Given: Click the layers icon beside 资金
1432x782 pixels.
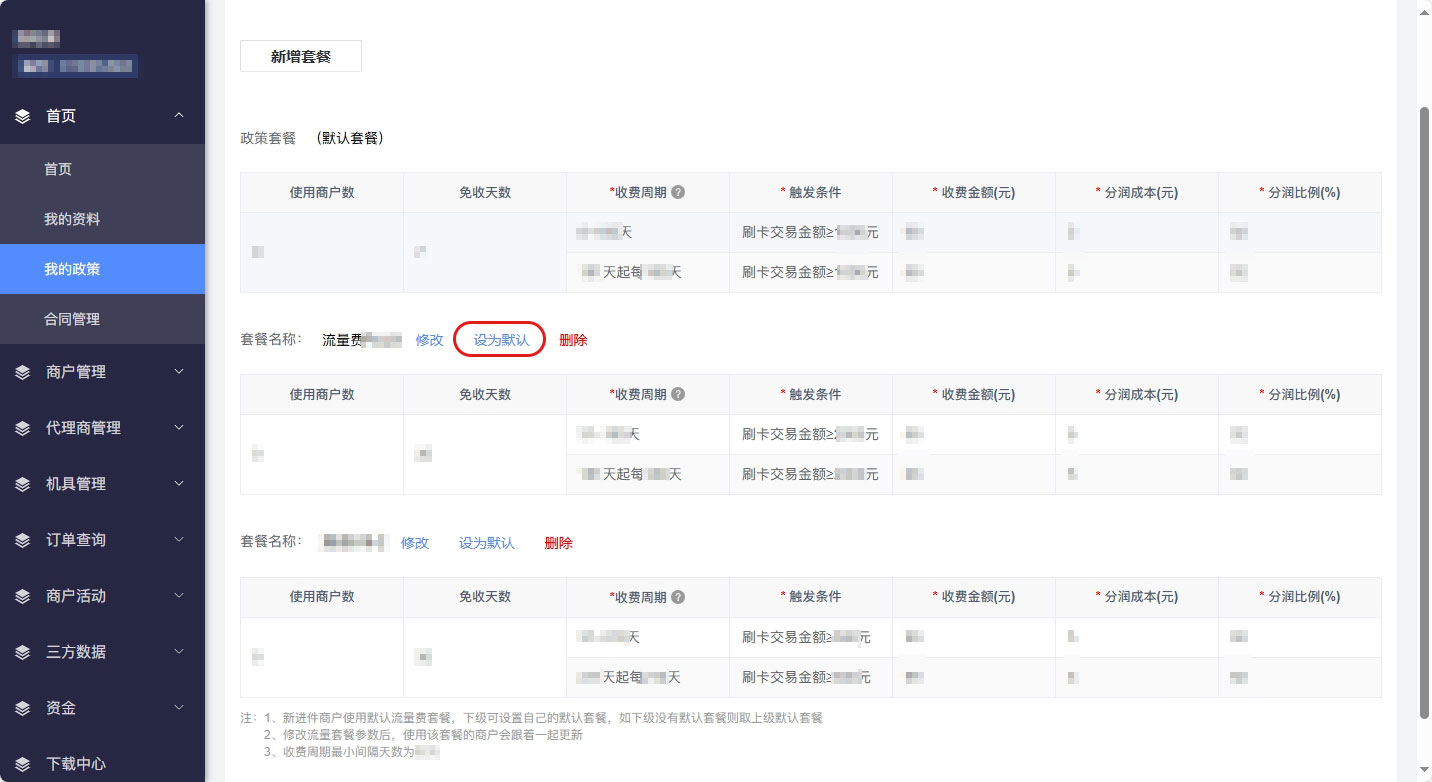Looking at the screenshot, I should point(23,708).
